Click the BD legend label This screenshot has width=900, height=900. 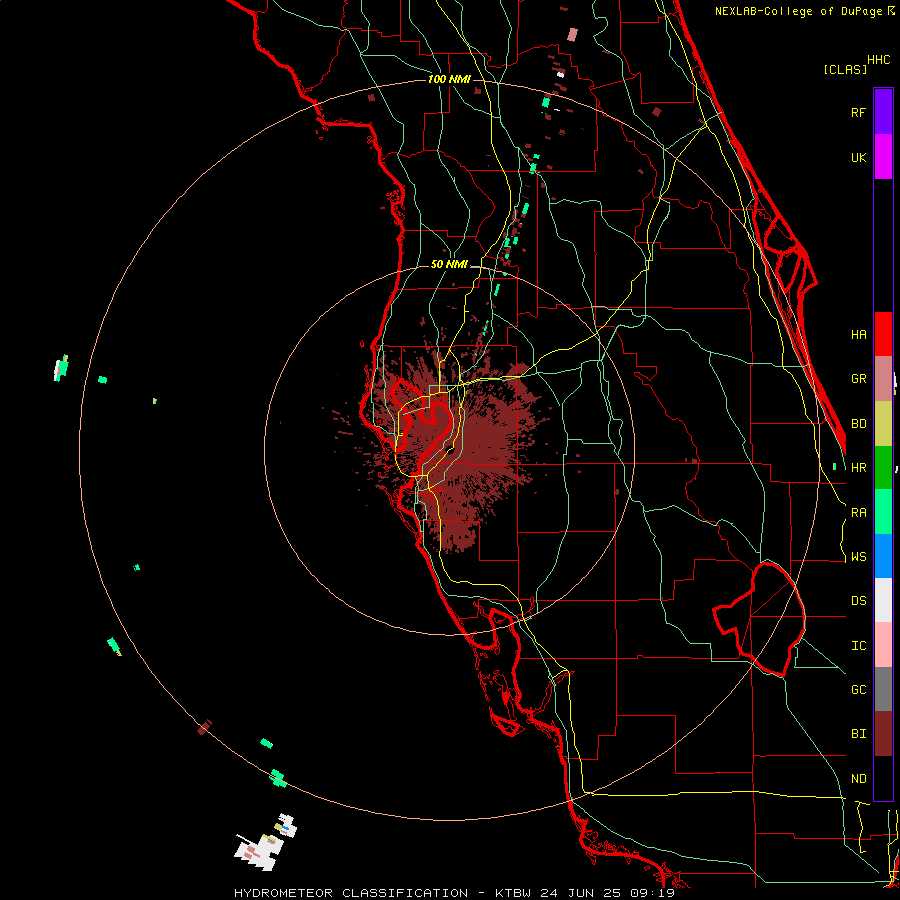tap(859, 424)
